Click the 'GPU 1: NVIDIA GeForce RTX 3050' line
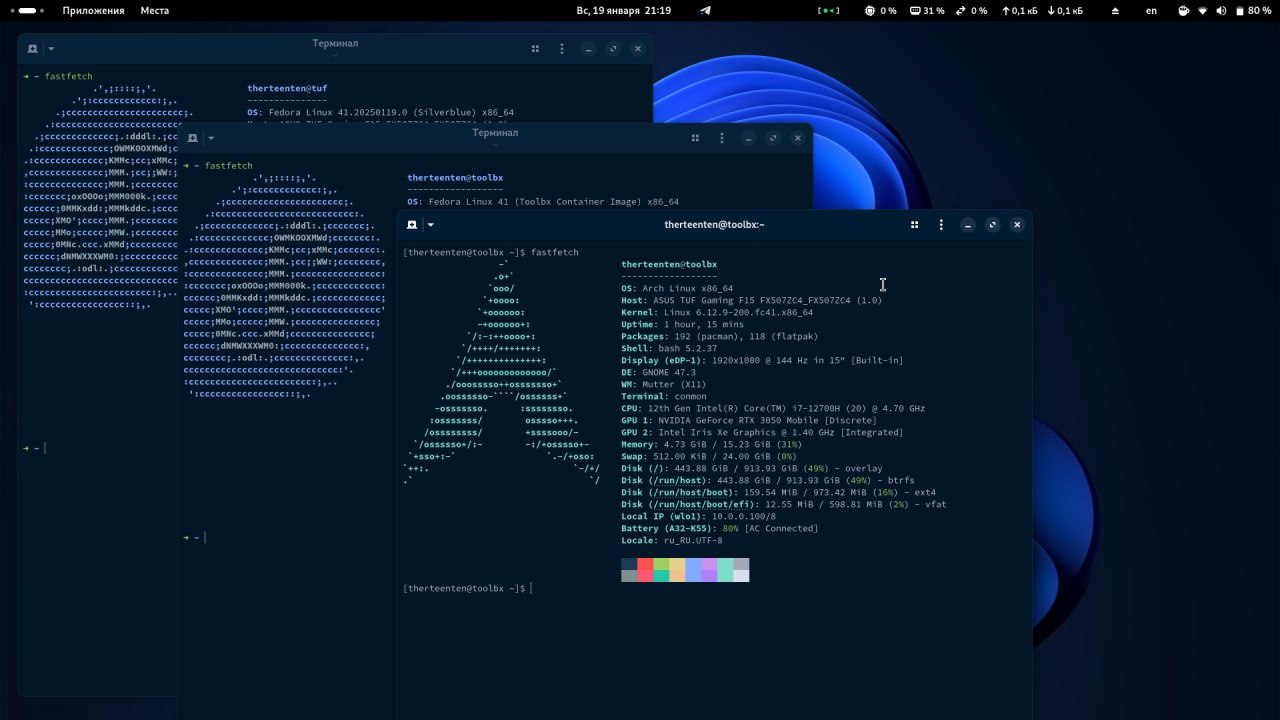 (x=749, y=421)
